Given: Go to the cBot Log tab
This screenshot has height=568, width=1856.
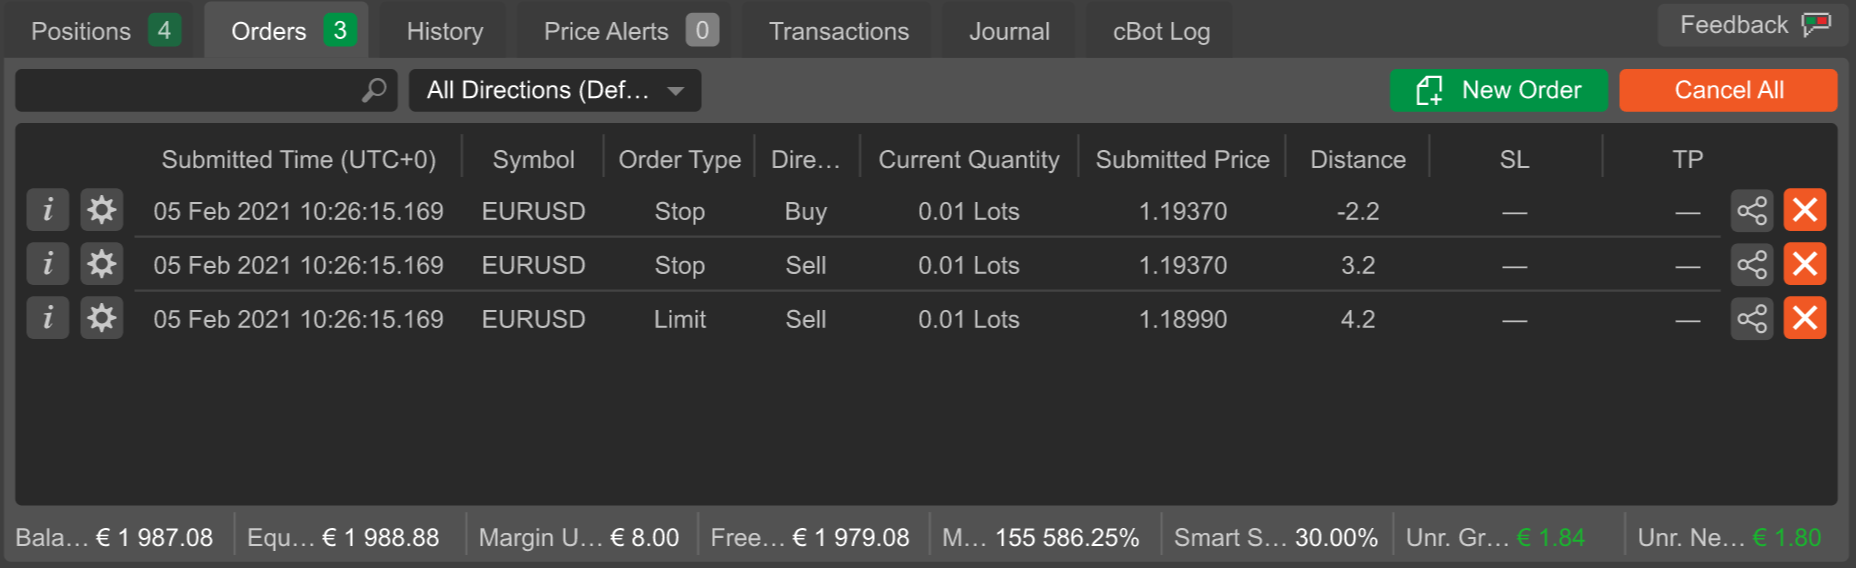Looking at the screenshot, I should pos(1161,31).
